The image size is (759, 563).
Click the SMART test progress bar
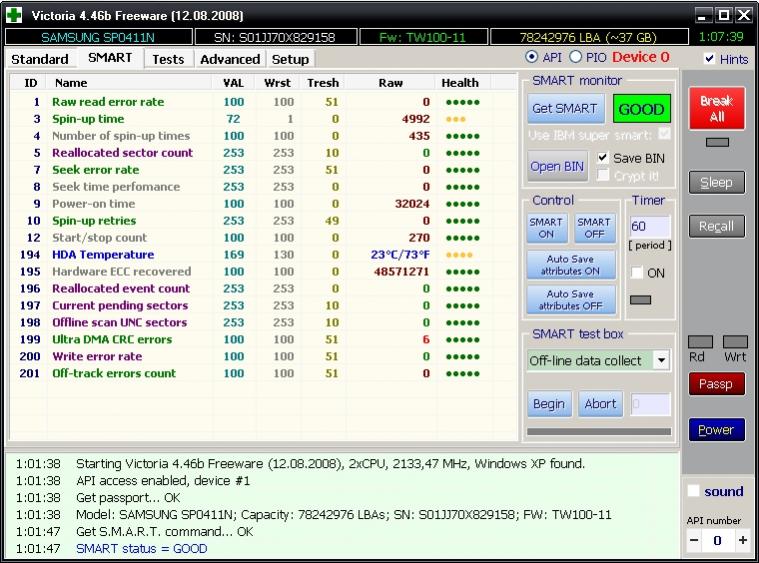pos(599,431)
